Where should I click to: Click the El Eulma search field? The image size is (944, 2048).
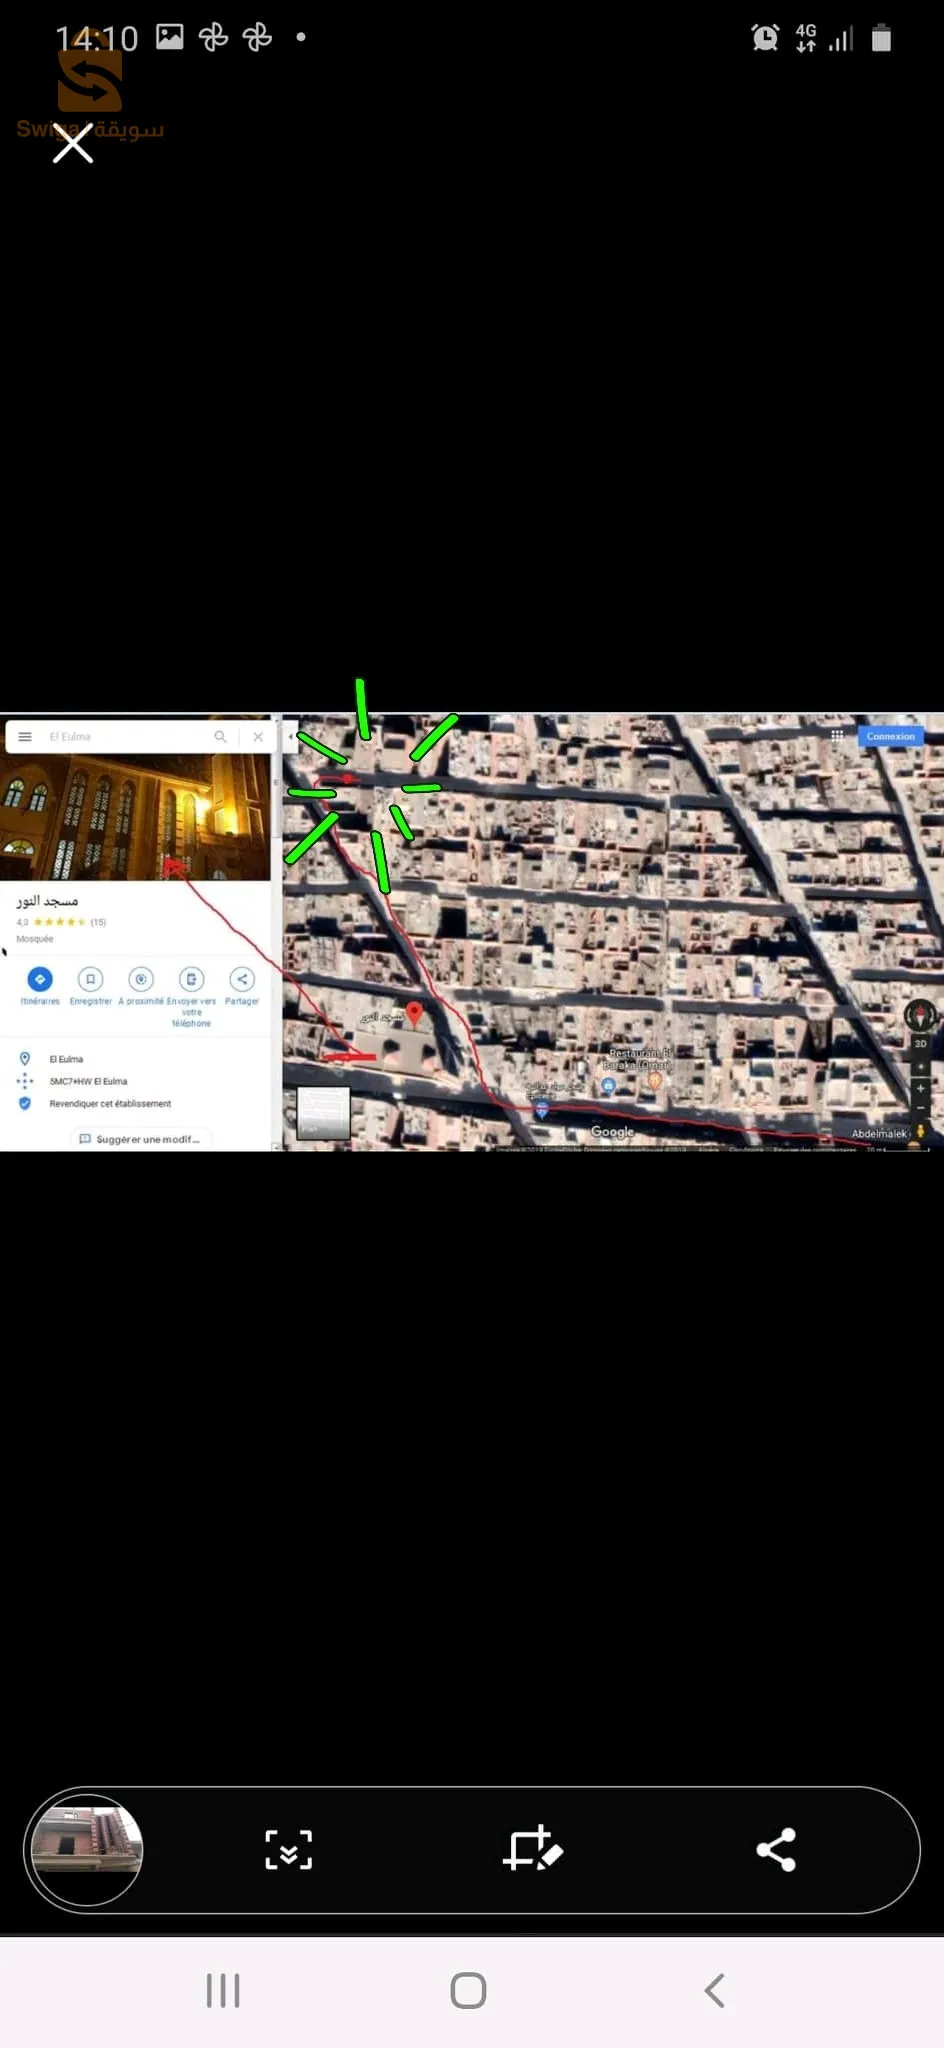[125, 737]
